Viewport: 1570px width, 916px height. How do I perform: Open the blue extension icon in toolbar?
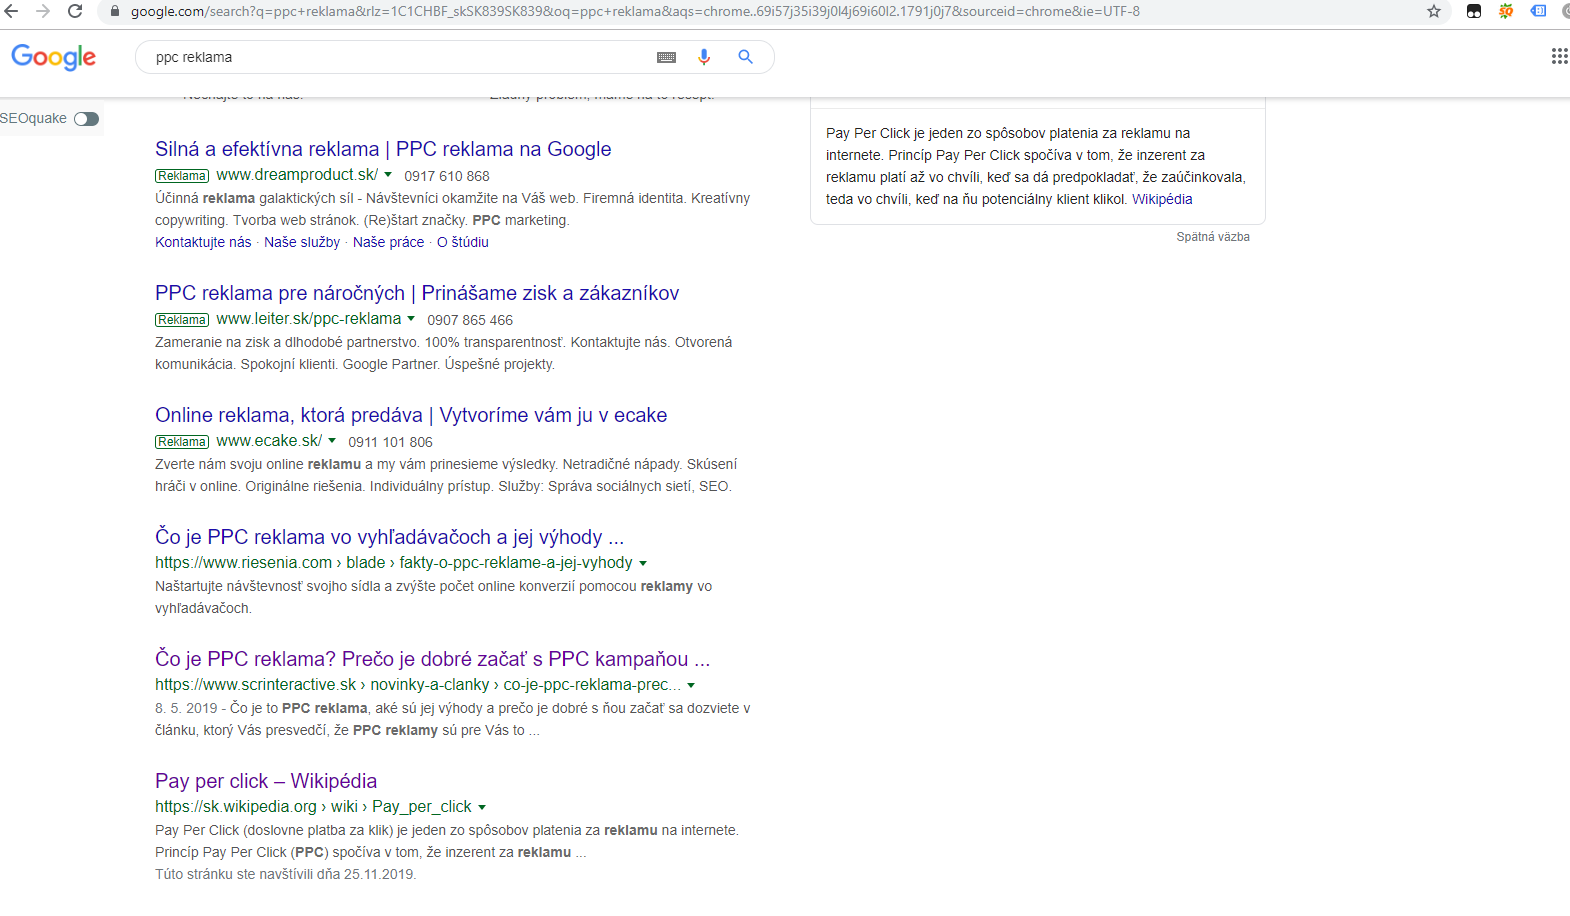pyautogui.click(x=1539, y=11)
